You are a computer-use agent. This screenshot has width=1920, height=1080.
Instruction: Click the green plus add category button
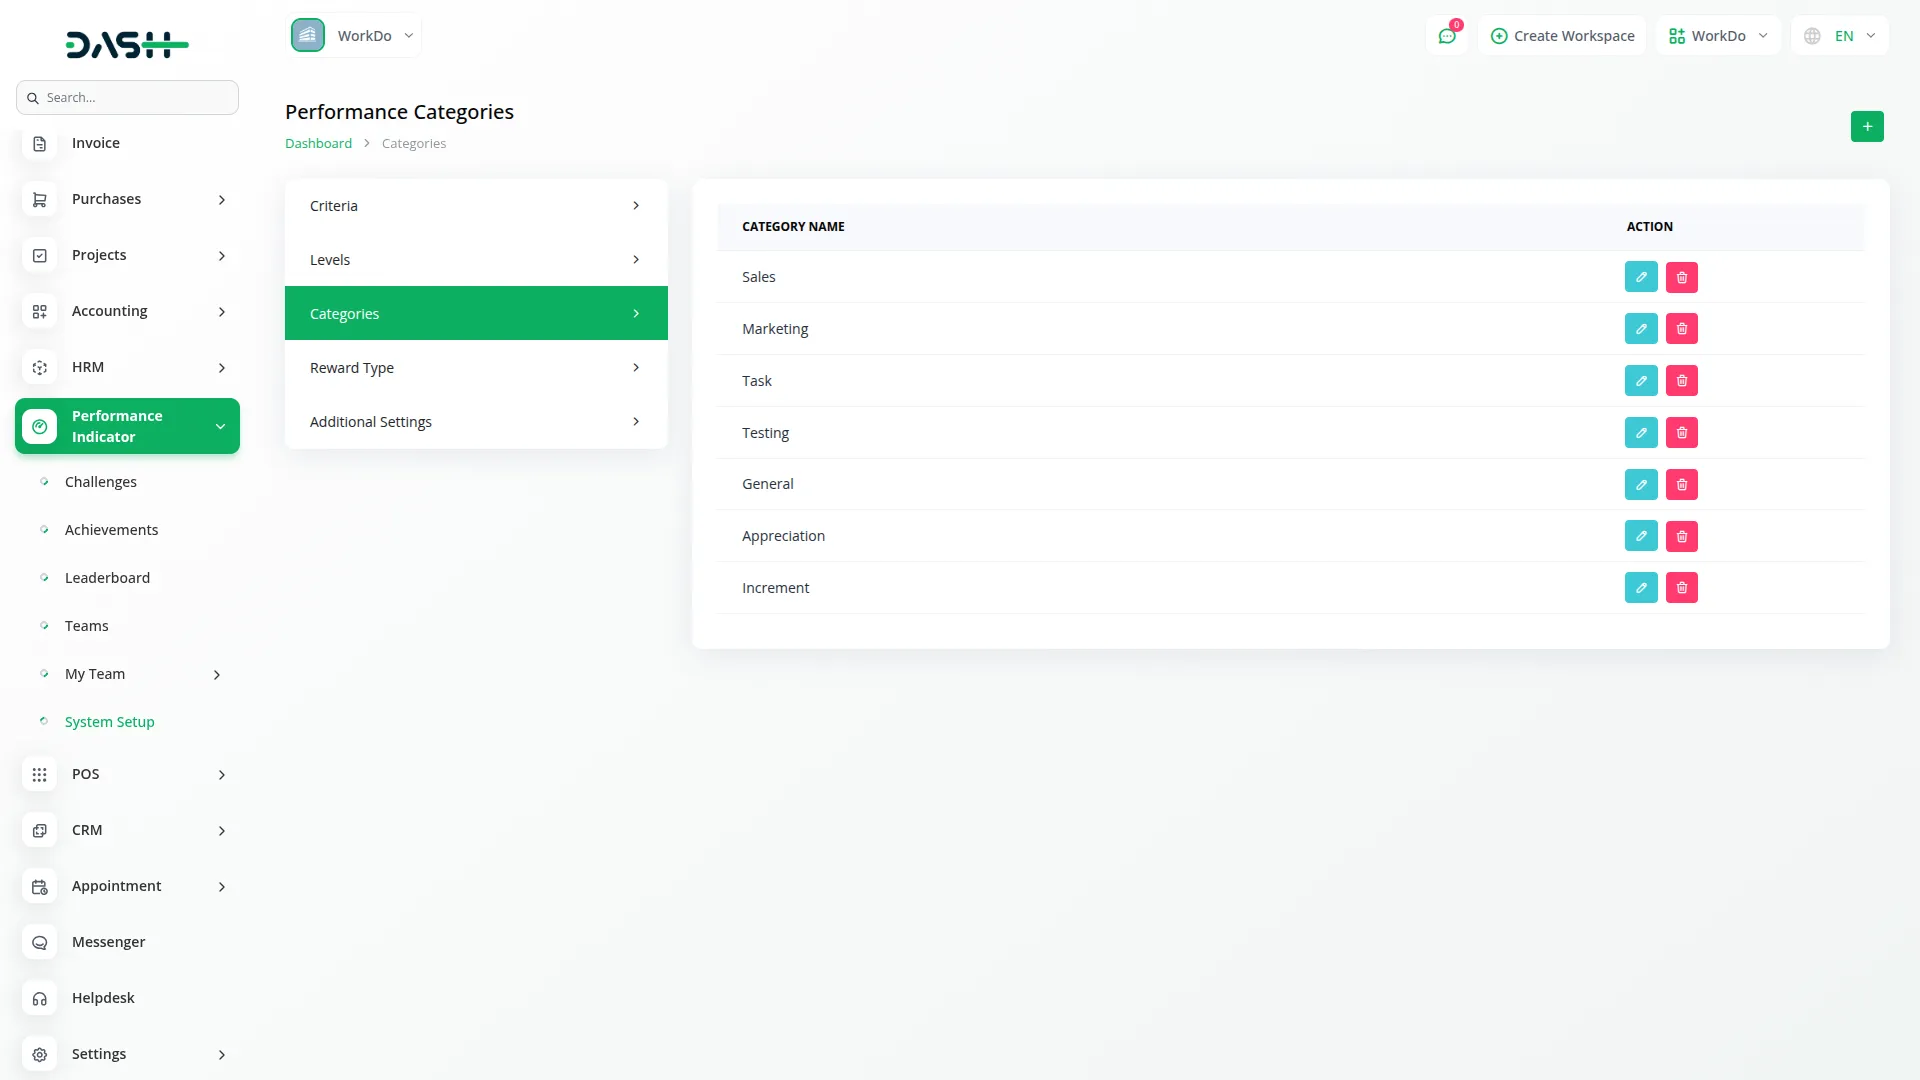1867,127
